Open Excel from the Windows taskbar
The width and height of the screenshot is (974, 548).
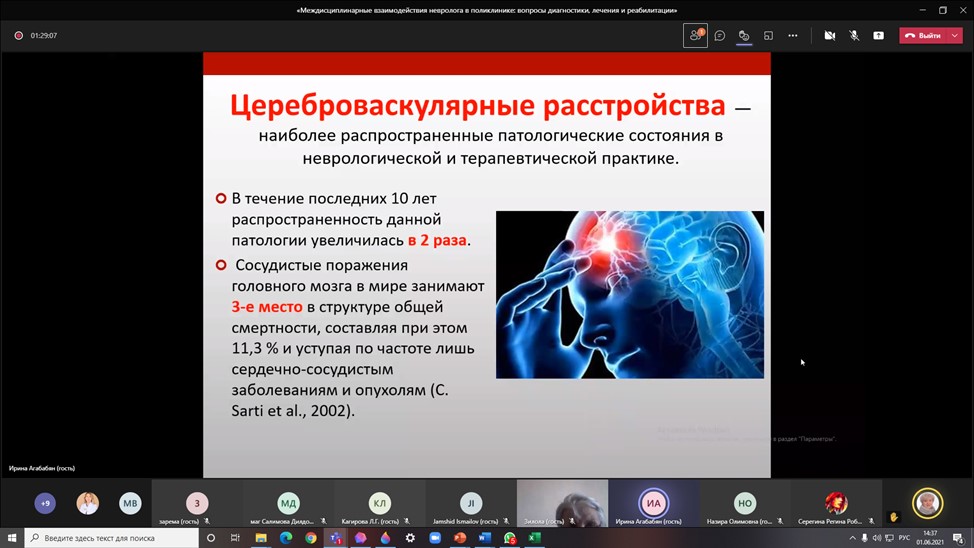[534, 538]
